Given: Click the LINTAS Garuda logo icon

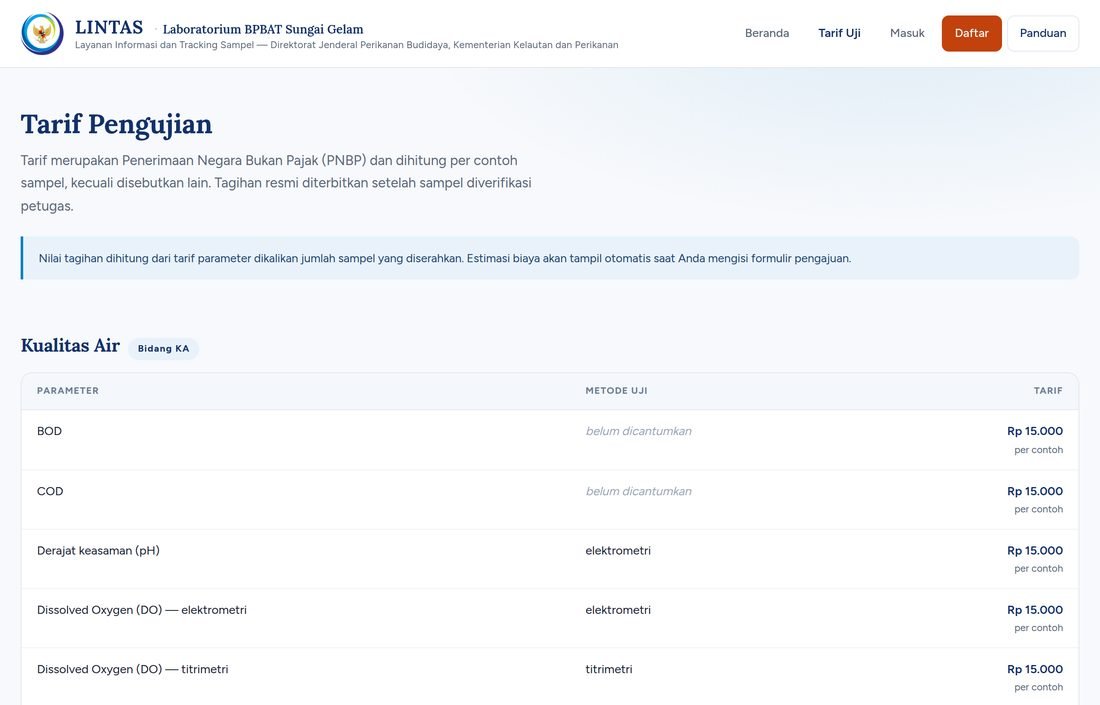Looking at the screenshot, I should click(42, 33).
